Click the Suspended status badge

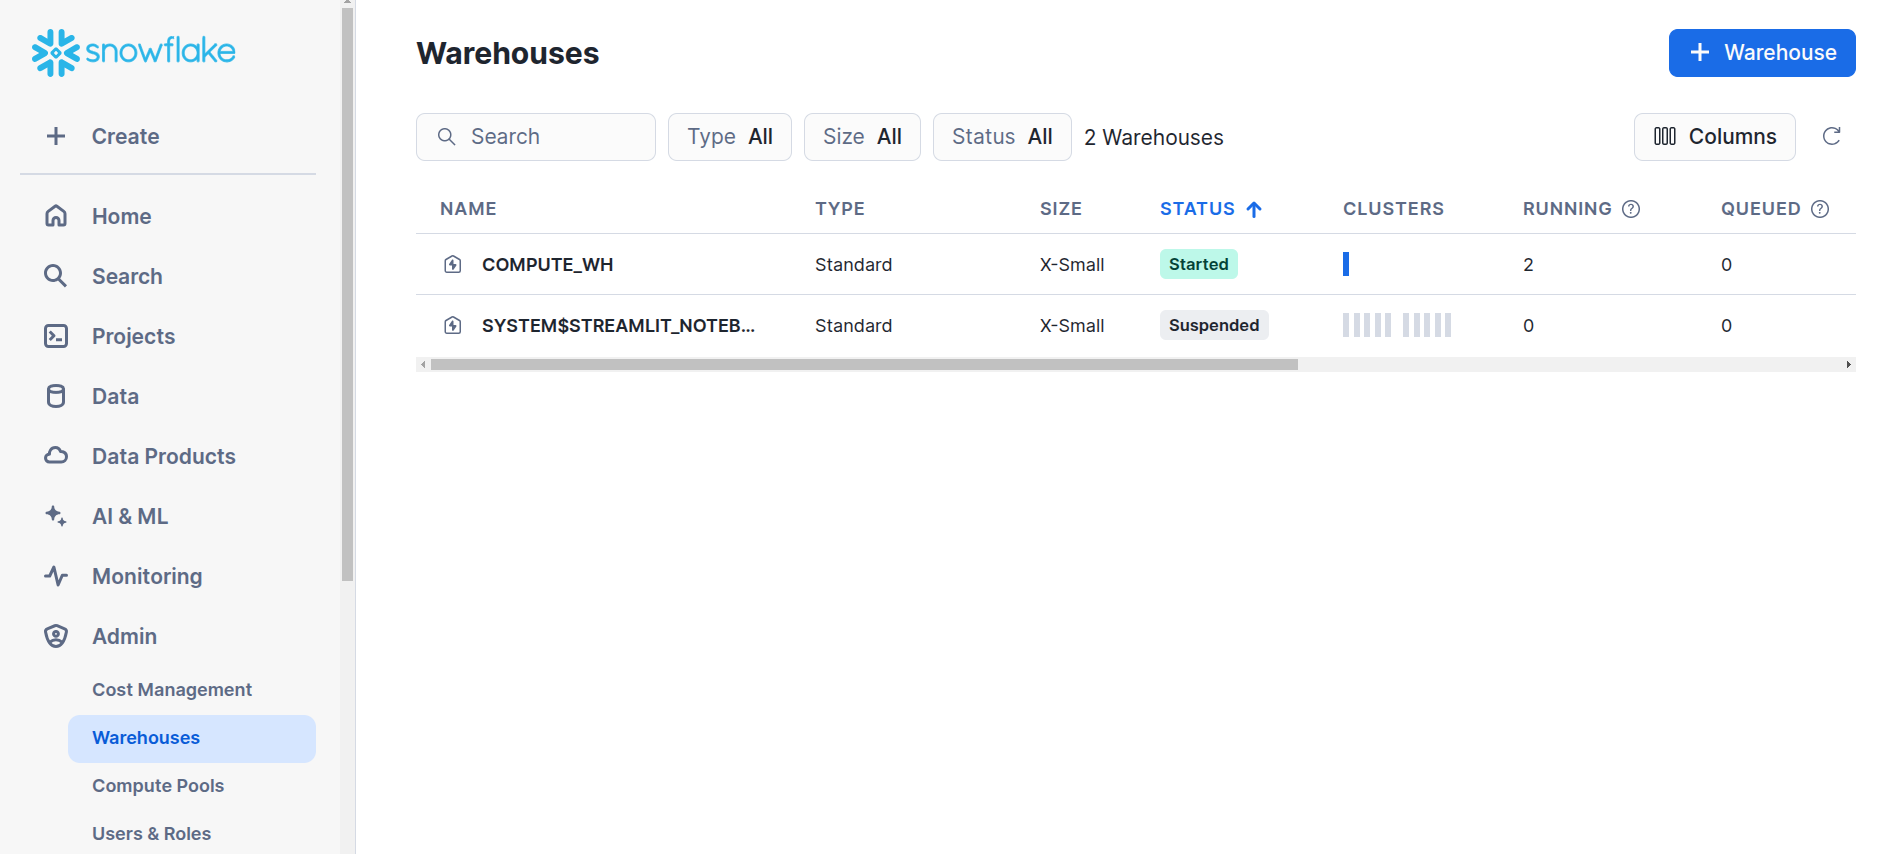tap(1214, 325)
